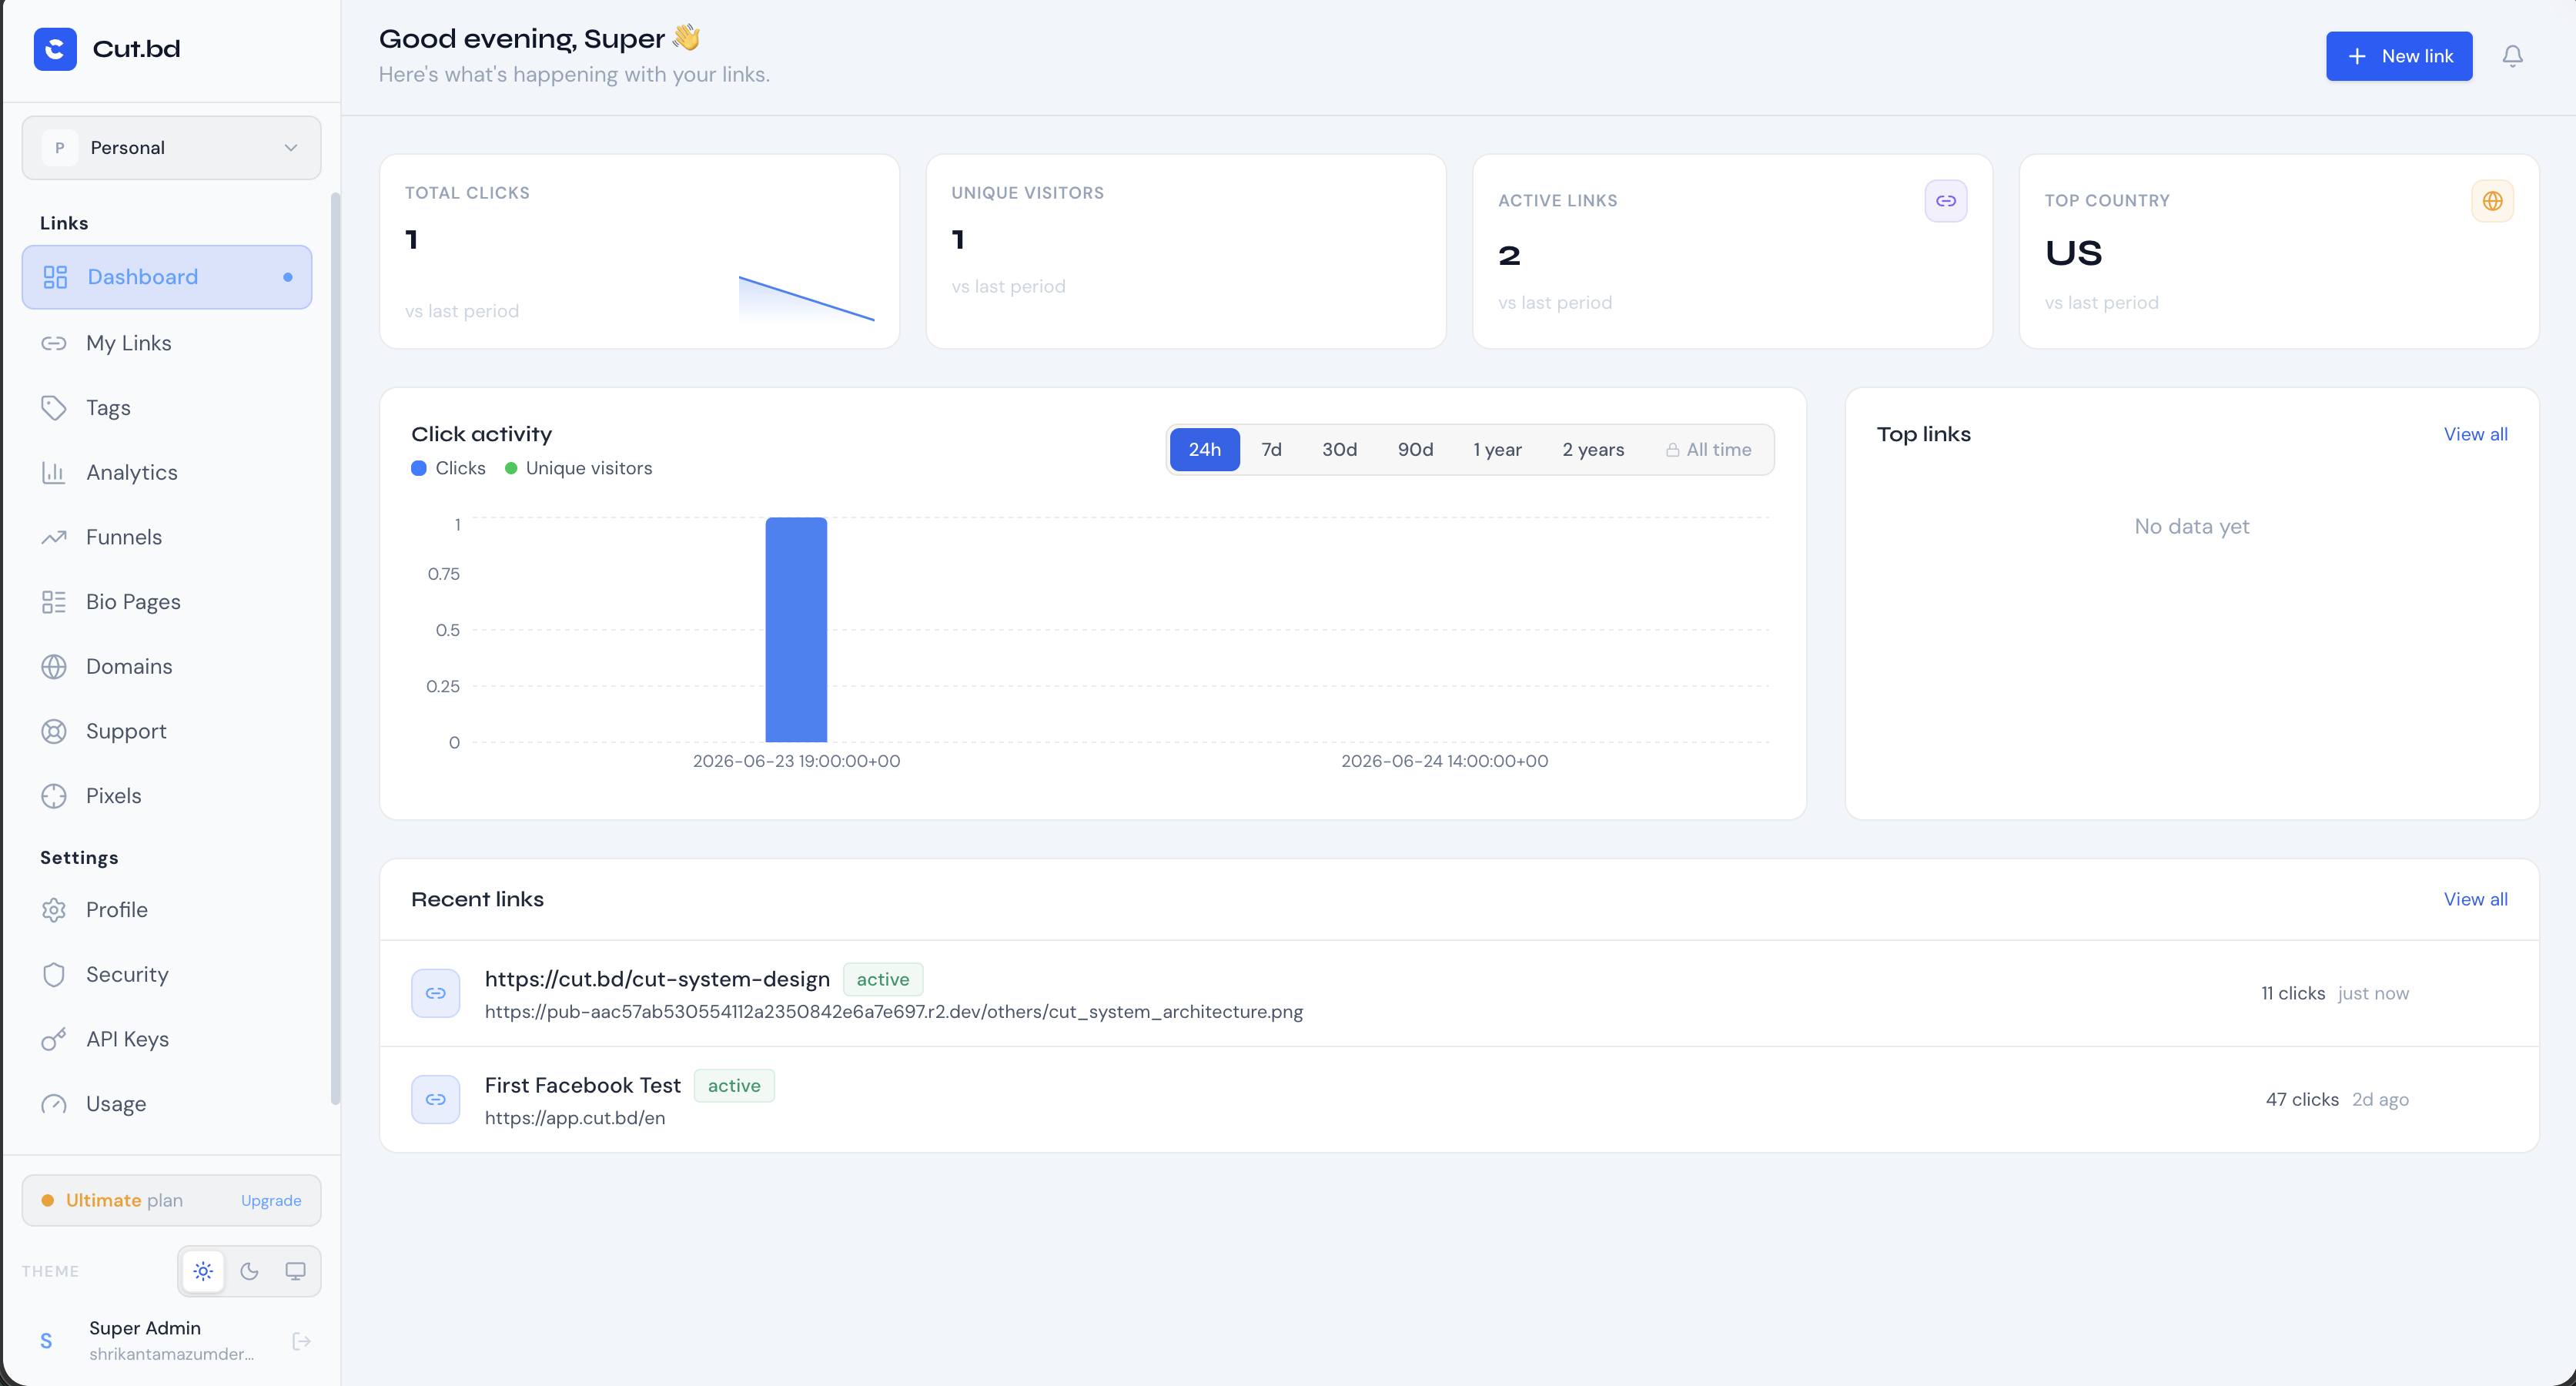
Task: Click the Total Clicks sparkline chart
Action: click(806, 298)
